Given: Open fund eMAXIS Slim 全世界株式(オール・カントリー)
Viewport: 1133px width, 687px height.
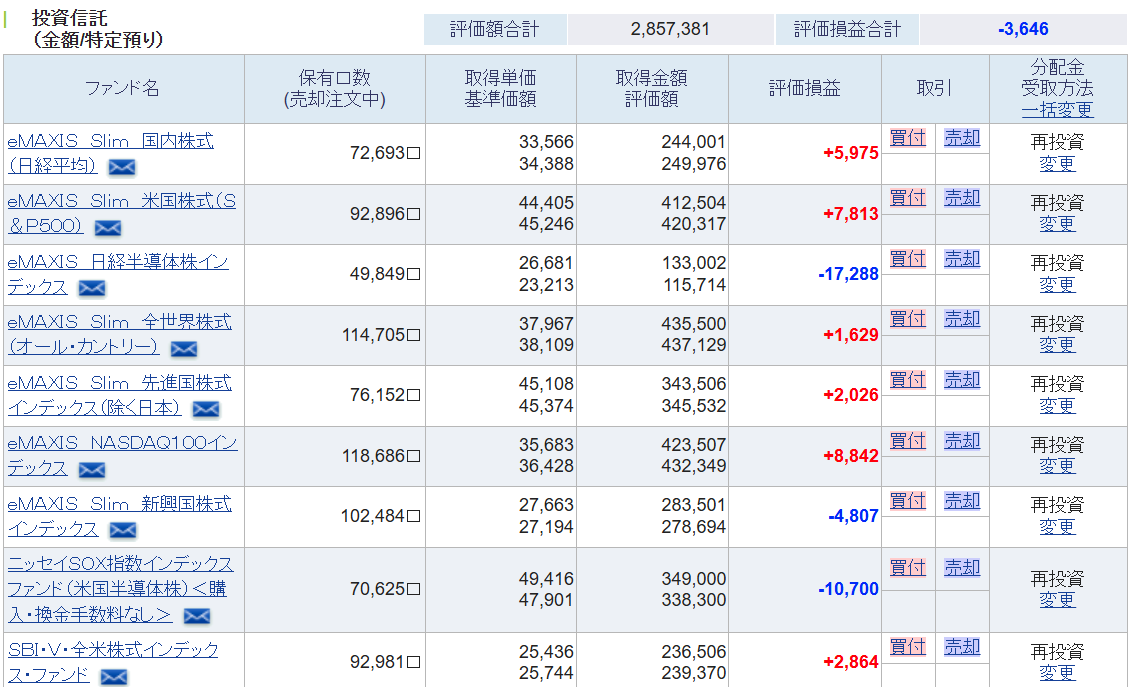Looking at the screenshot, I should 119,334.
